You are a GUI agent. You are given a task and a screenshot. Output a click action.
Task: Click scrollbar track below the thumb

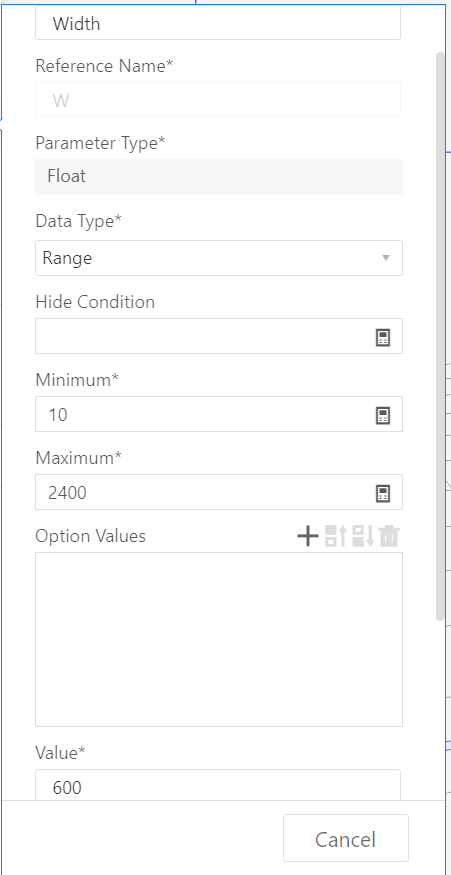[x=440, y=709]
